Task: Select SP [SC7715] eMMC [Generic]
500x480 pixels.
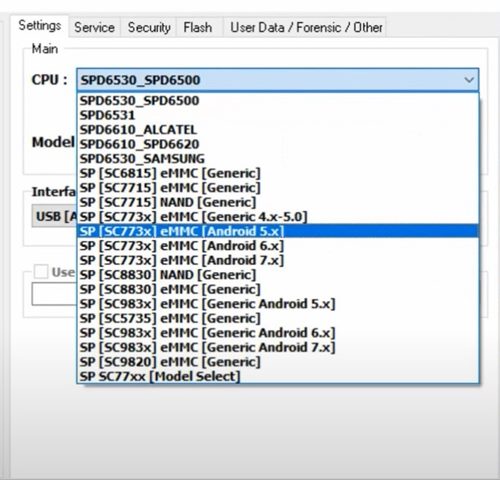Action: (278, 188)
